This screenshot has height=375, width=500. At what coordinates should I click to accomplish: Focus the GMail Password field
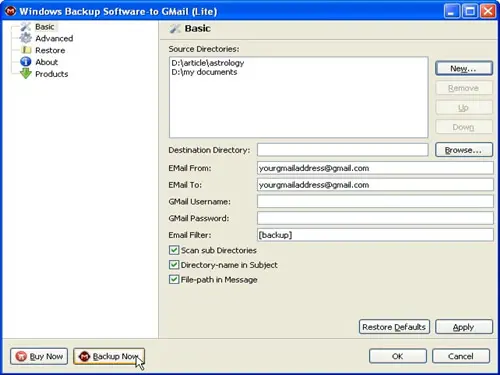[375, 218]
